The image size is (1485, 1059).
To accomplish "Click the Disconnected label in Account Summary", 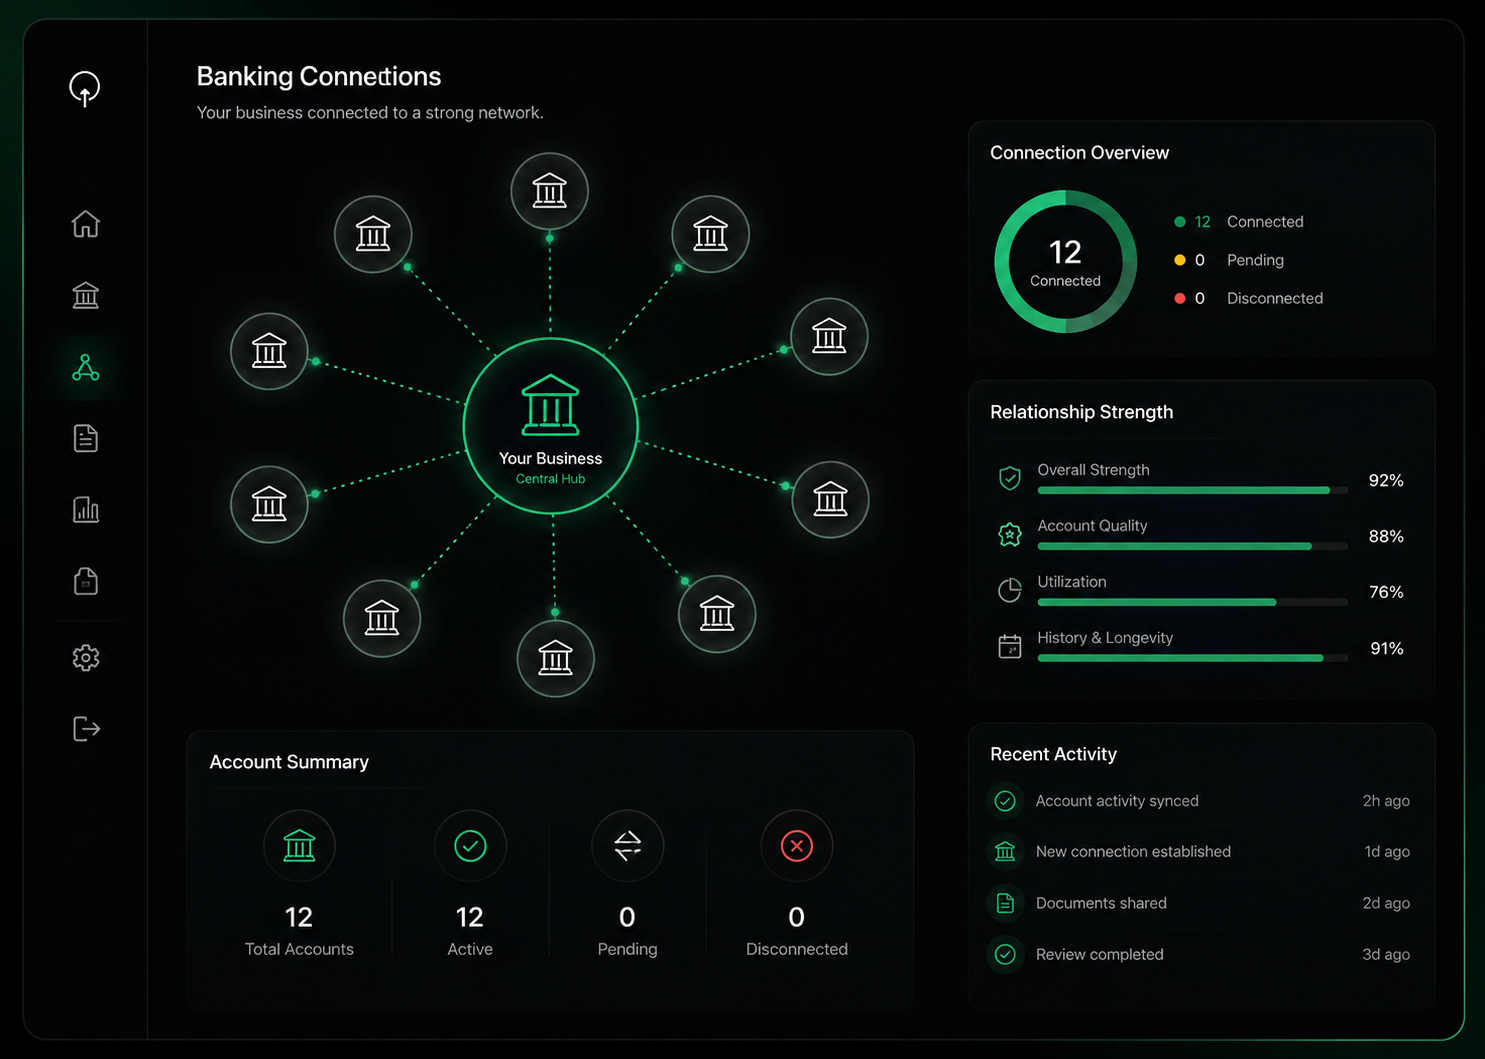I will [797, 949].
